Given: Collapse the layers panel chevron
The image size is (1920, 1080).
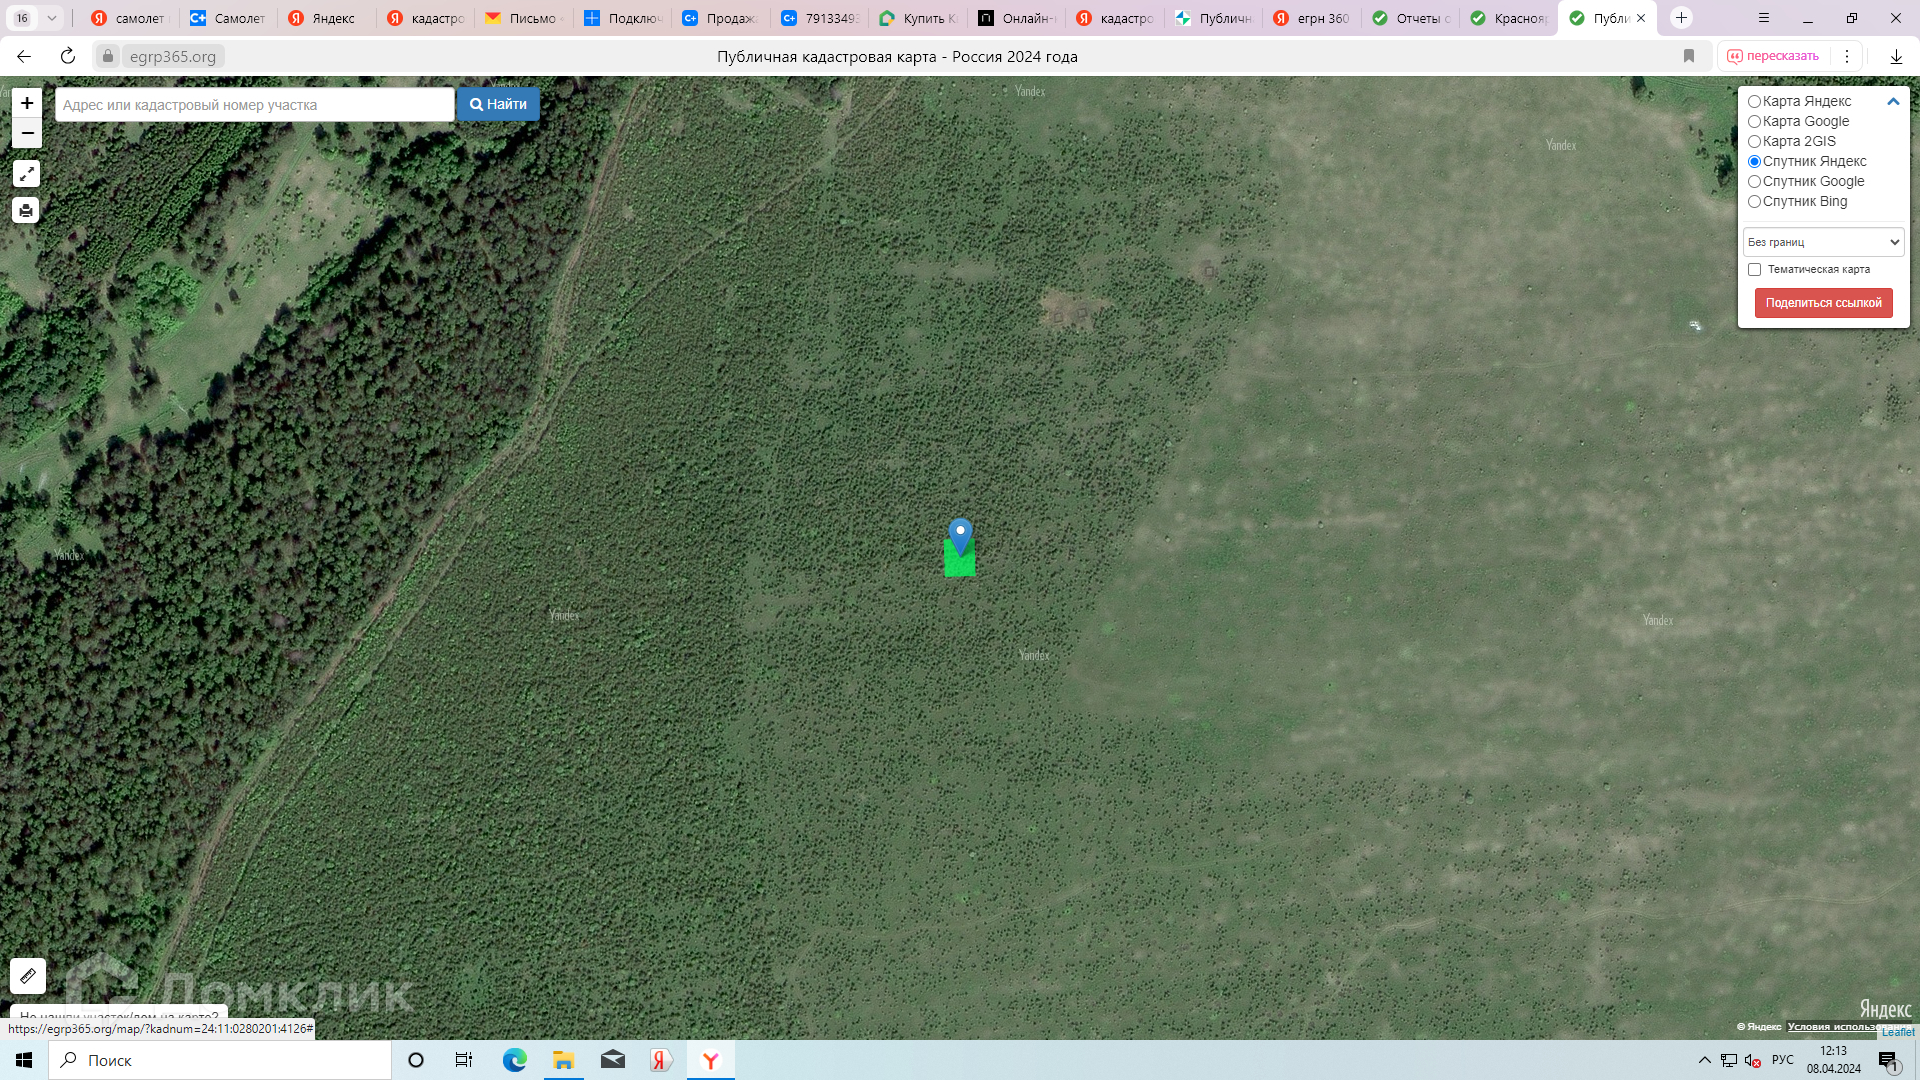Looking at the screenshot, I should pos(1892,101).
